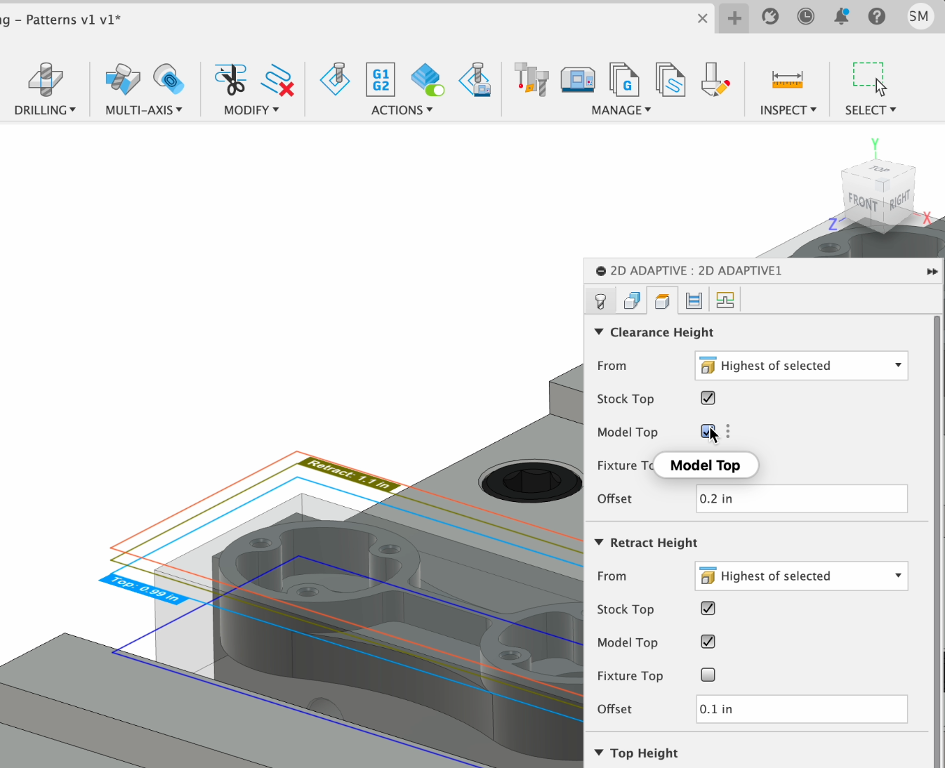The image size is (946, 768).
Task: Click the ruler Measure icon above Inspect
Action: click(x=787, y=80)
